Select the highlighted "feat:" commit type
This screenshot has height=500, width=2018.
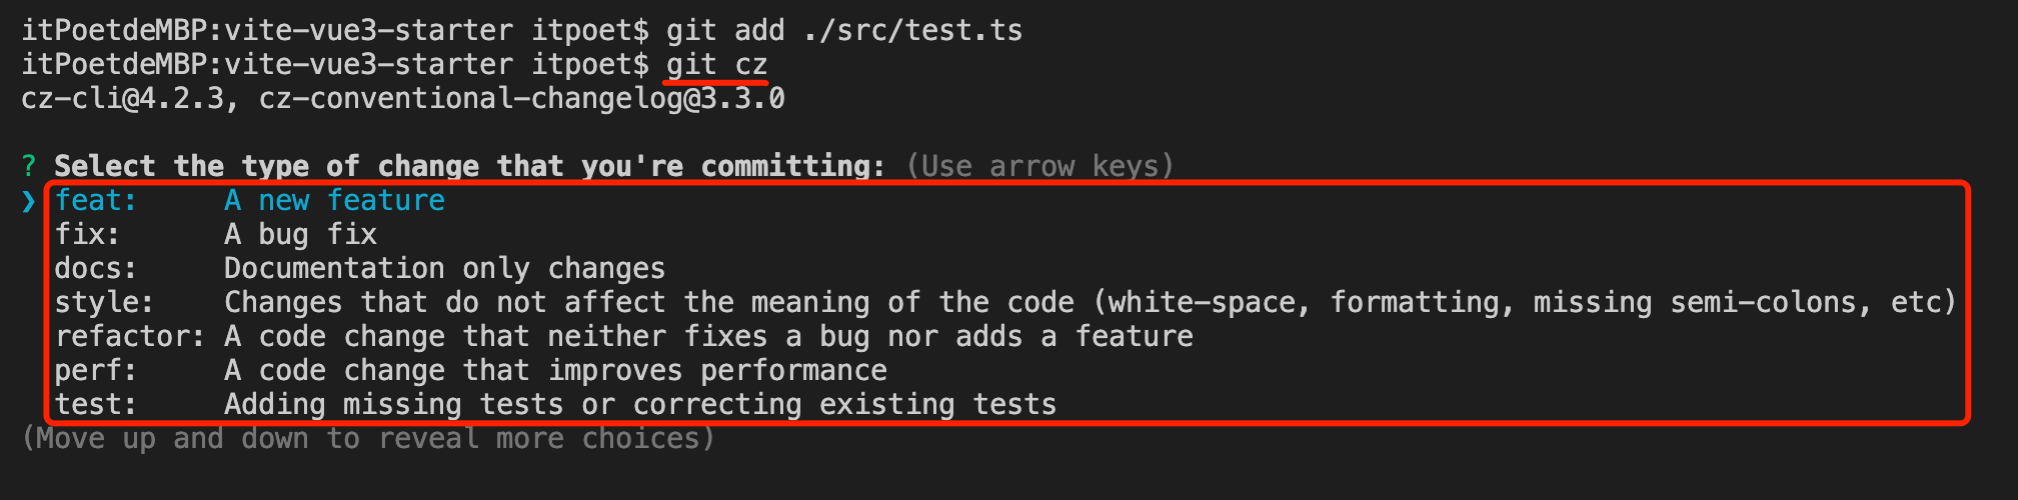(95, 201)
